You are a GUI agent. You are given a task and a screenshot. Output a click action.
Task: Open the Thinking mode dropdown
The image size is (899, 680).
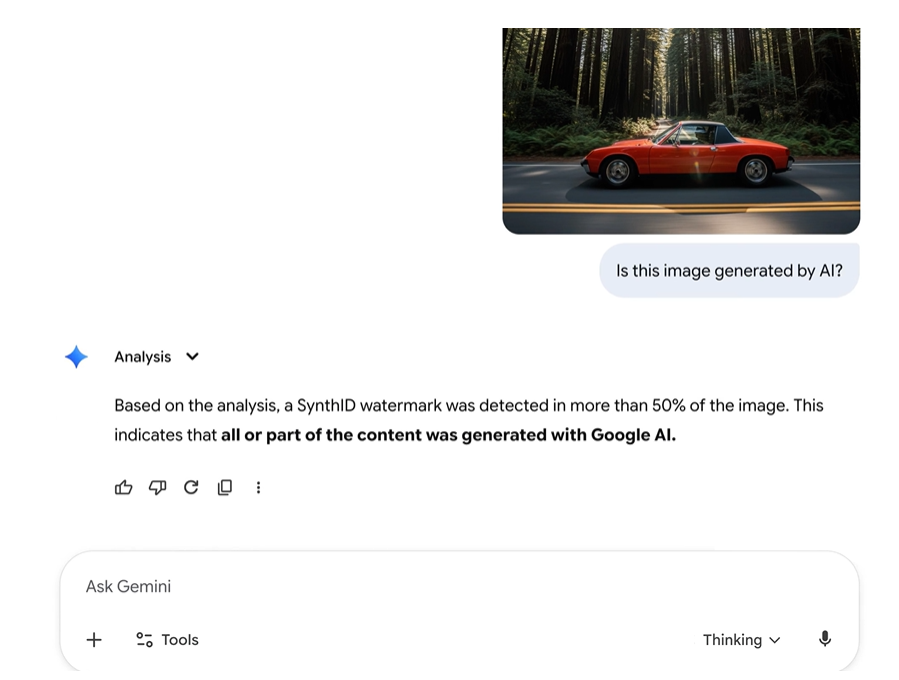click(740, 640)
